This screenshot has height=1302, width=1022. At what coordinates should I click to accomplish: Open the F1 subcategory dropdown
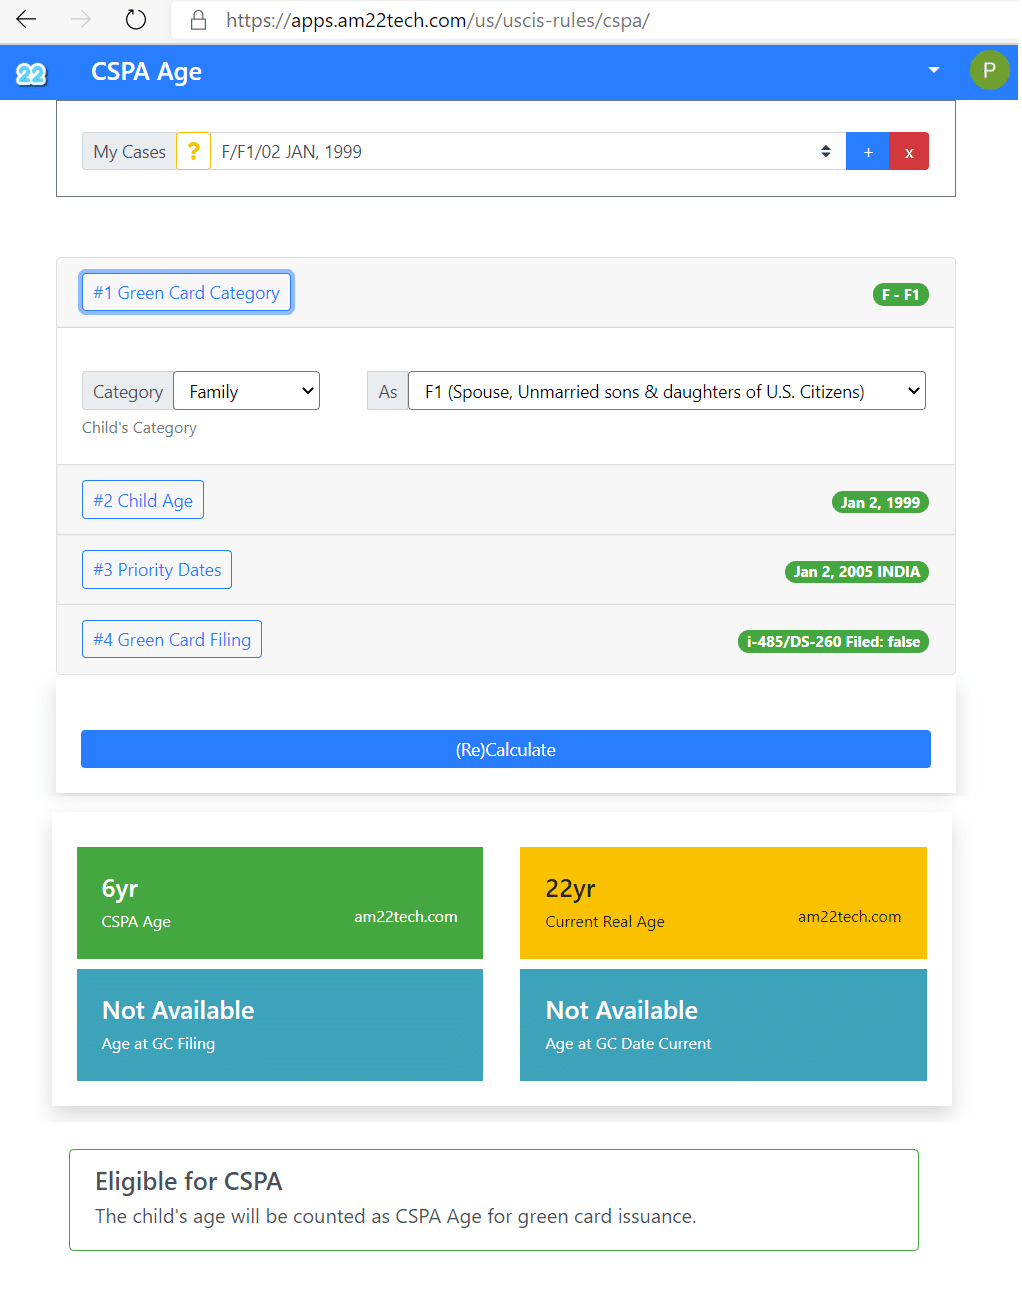(666, 391)
